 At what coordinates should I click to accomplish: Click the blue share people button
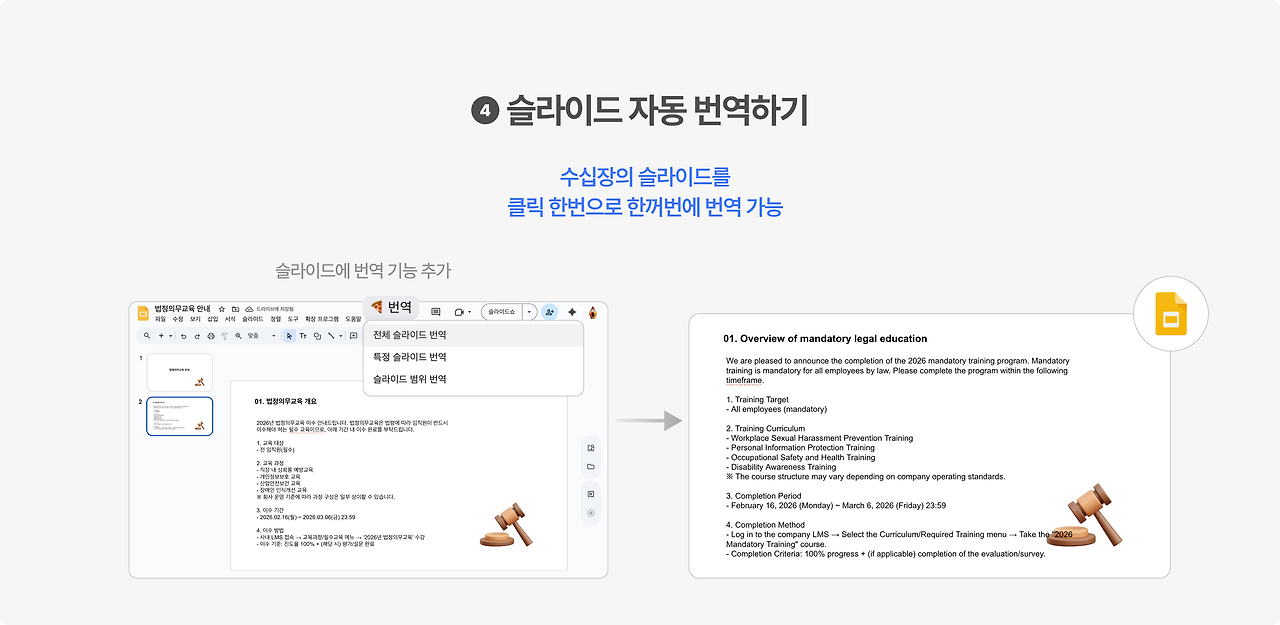(x=550, y=312)
